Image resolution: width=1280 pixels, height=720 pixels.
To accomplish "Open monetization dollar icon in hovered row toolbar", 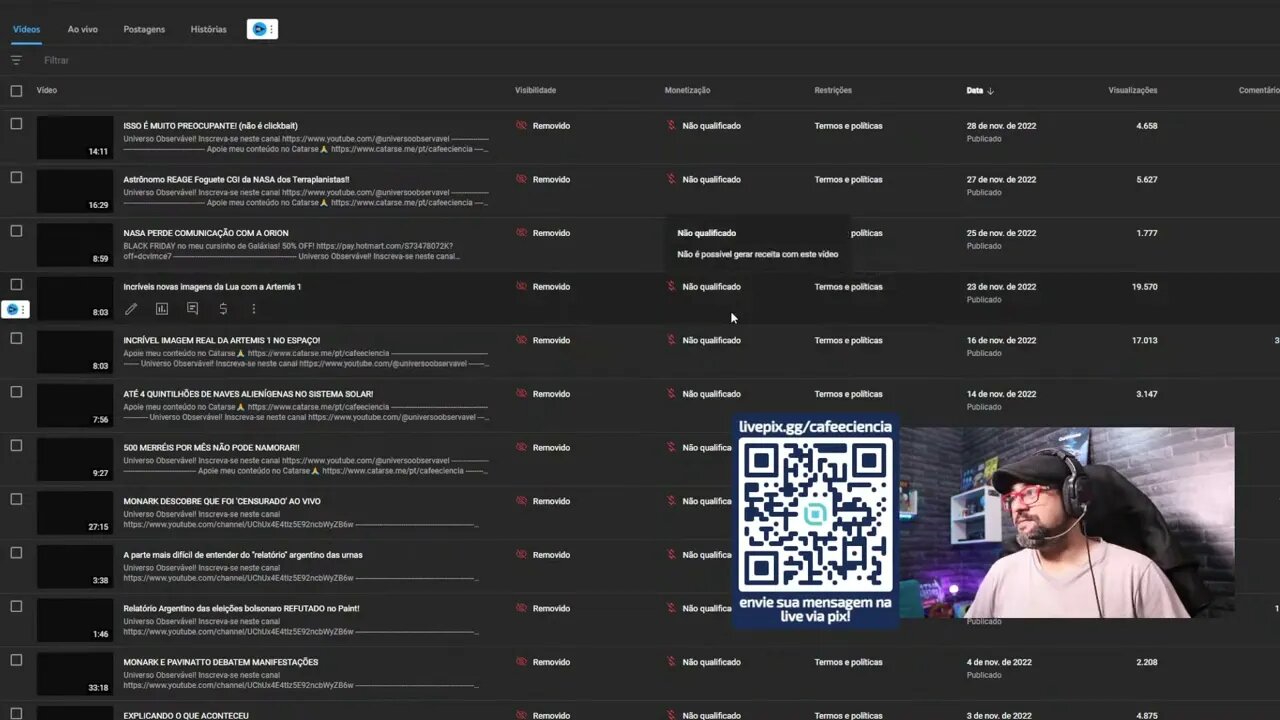I will pyautogui.click(x=223, y=310).
